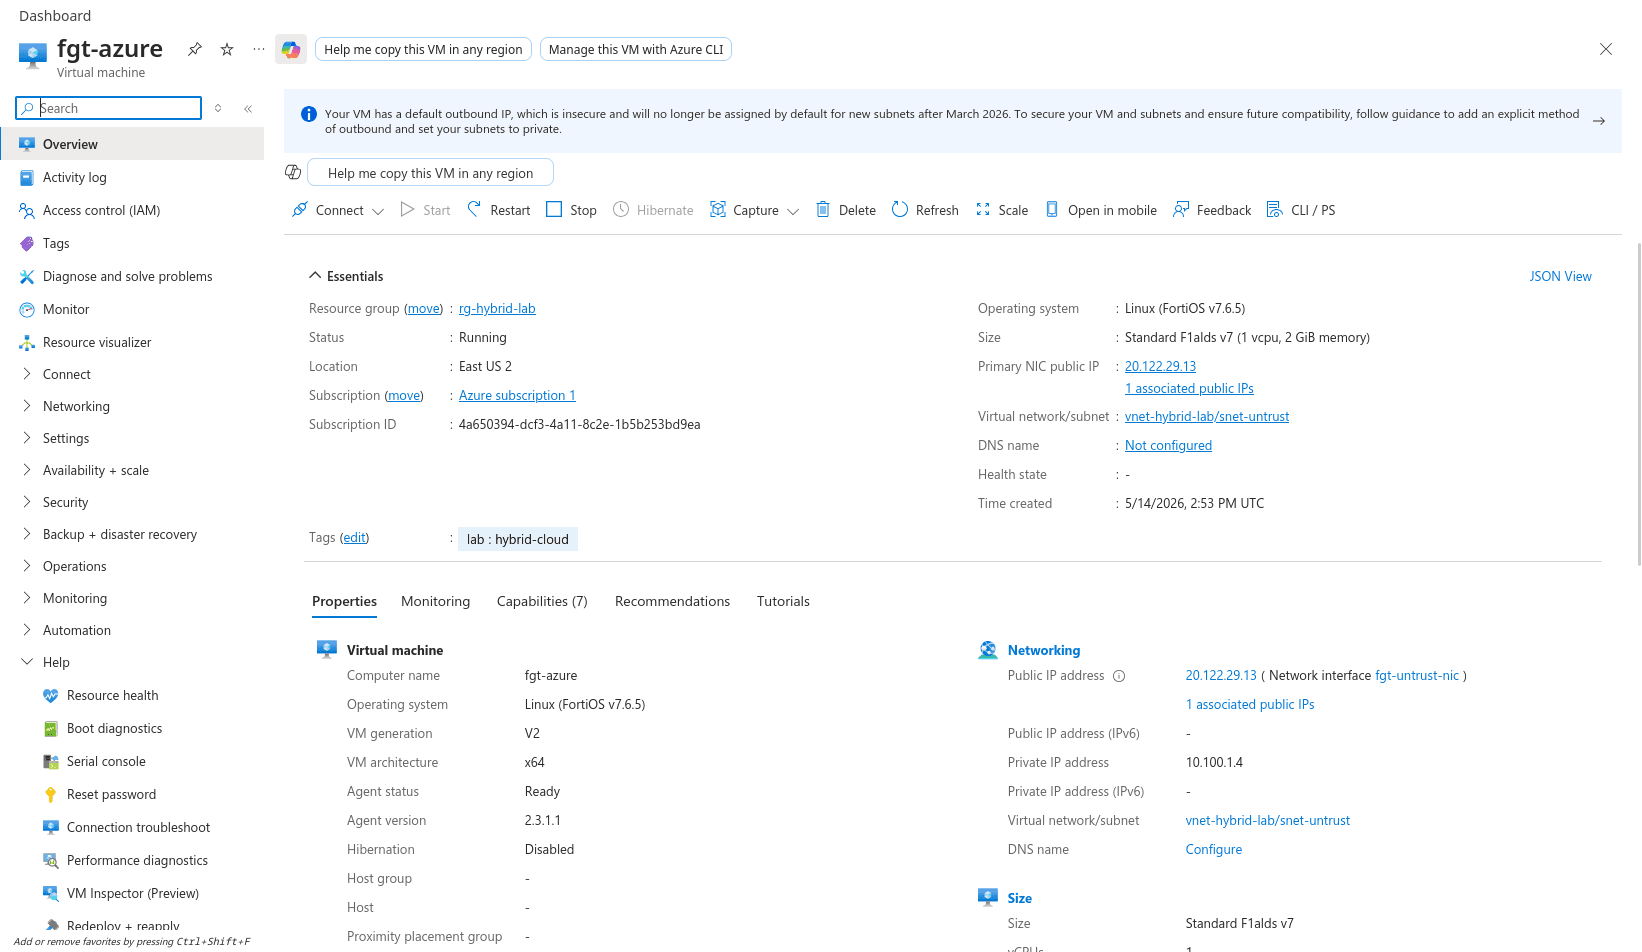Open the banner arrow for outbound IP guidance
The height and width of the screenshot is (952, 1642).
1599,121
